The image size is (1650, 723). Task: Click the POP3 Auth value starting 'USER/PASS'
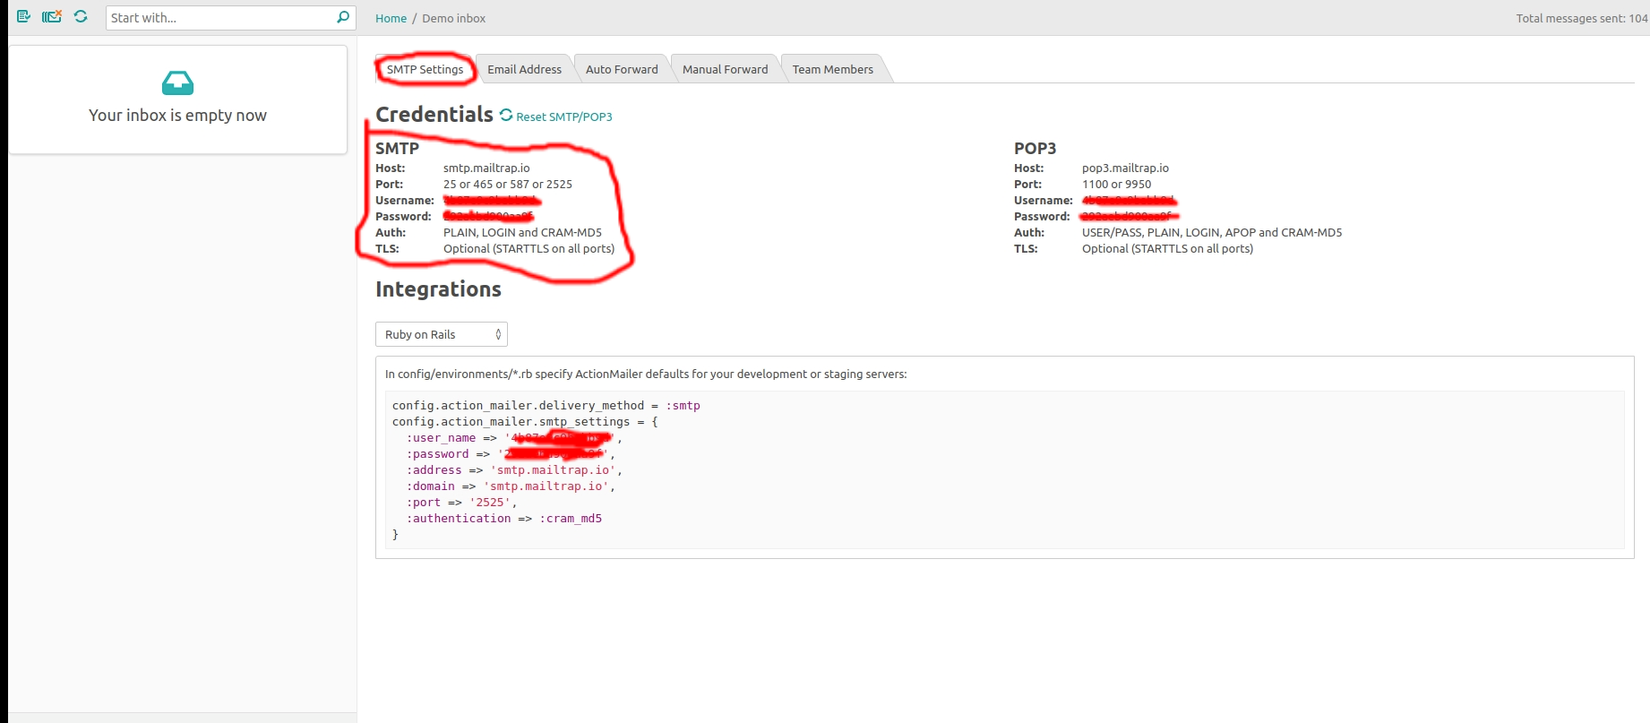[x=1212, y=232]
